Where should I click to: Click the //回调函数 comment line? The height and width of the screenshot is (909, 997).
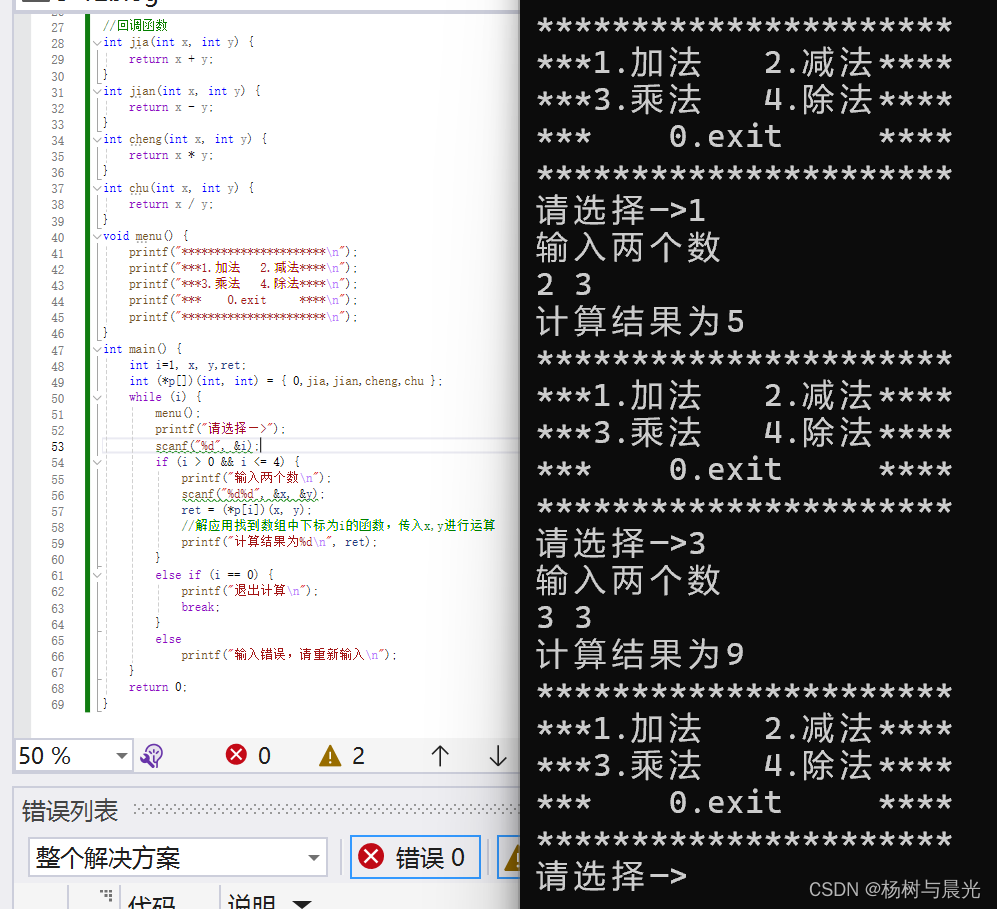click(135, 25)
